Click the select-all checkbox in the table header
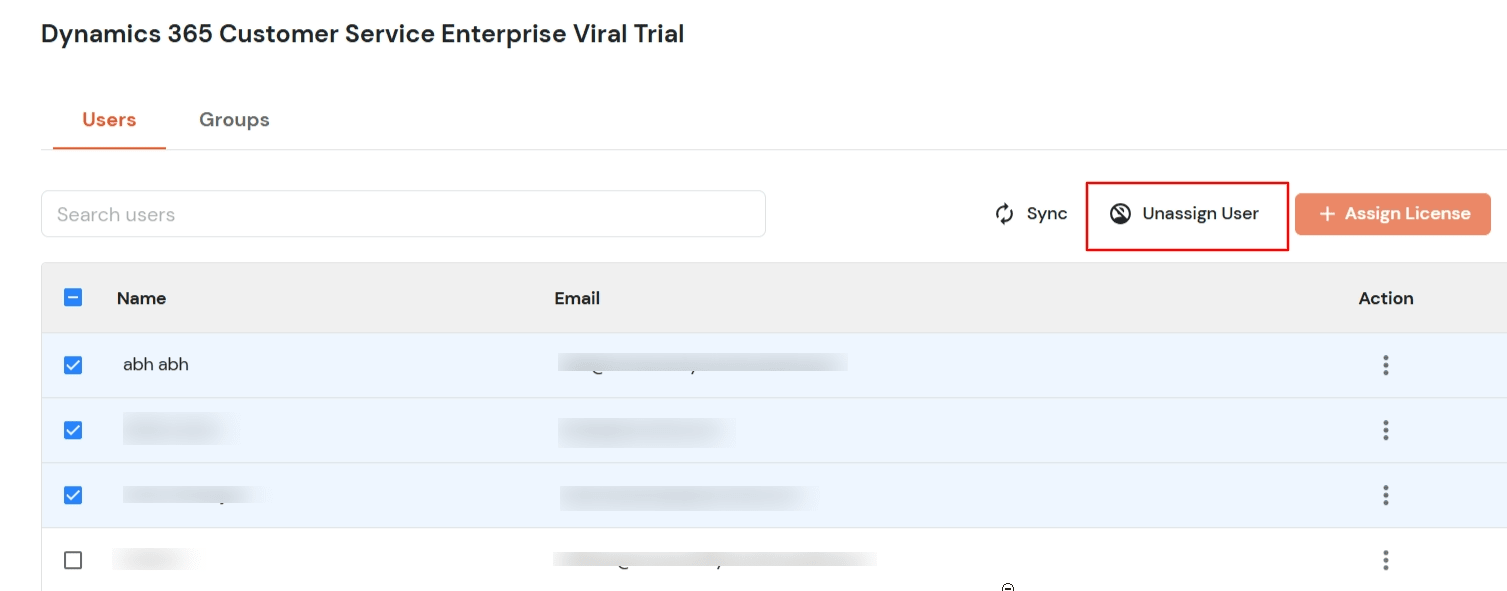 pyautogui.click(x=72, y=298)
